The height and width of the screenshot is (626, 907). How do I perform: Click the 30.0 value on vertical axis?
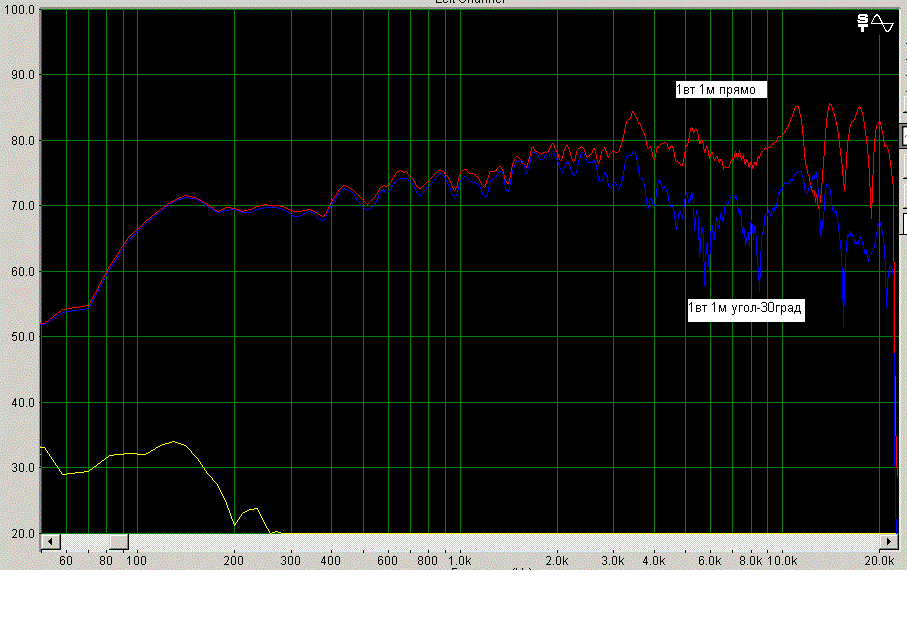(x=23, y=467)
